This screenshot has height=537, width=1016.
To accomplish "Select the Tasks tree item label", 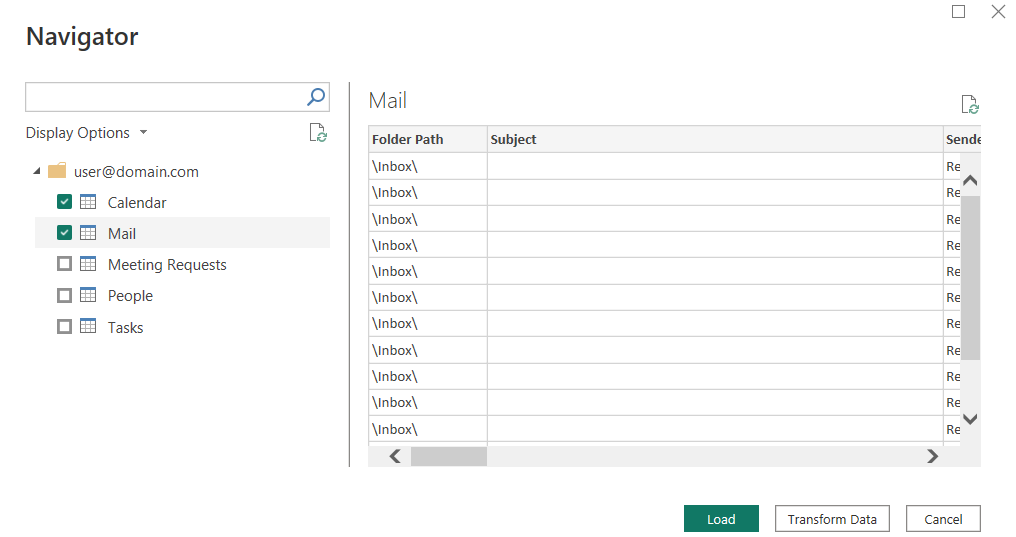I will click(x=125, y=328).
